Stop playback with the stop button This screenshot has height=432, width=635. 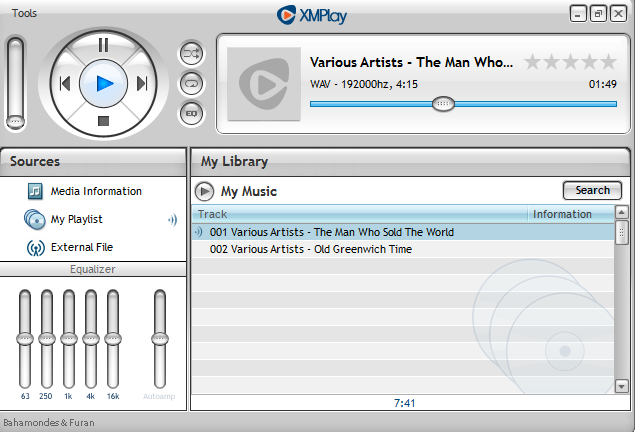point(103,121)
